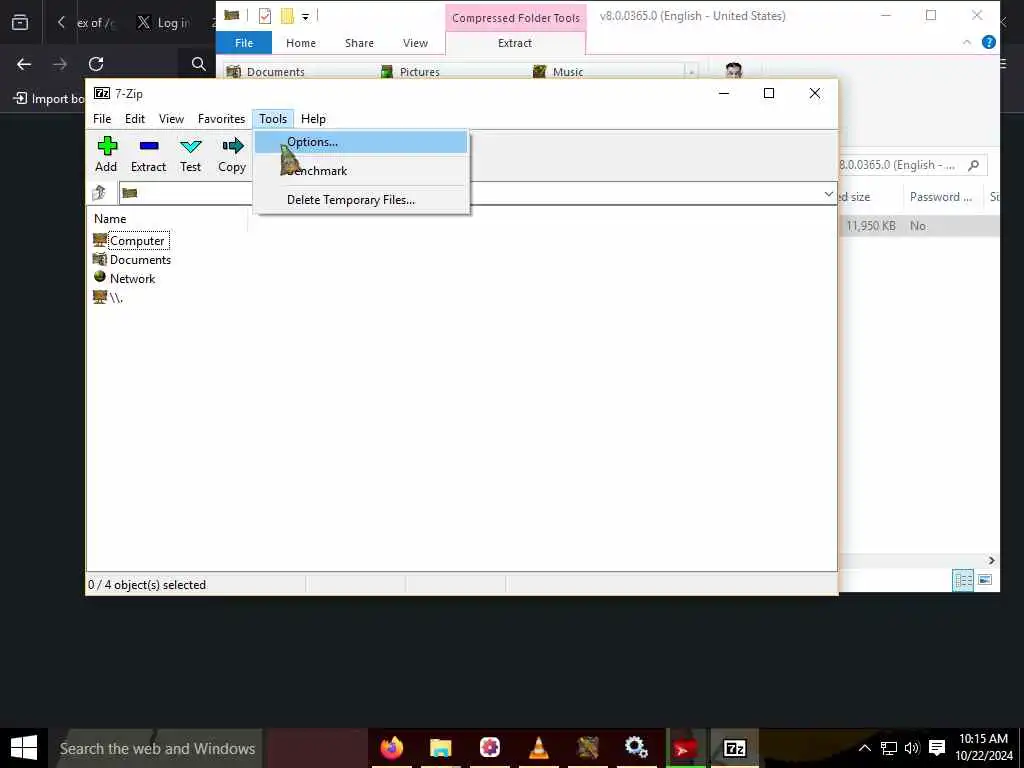Open the 7-Zip File menu
This screenshot has height=768, width=1024.
click(102, 119)
